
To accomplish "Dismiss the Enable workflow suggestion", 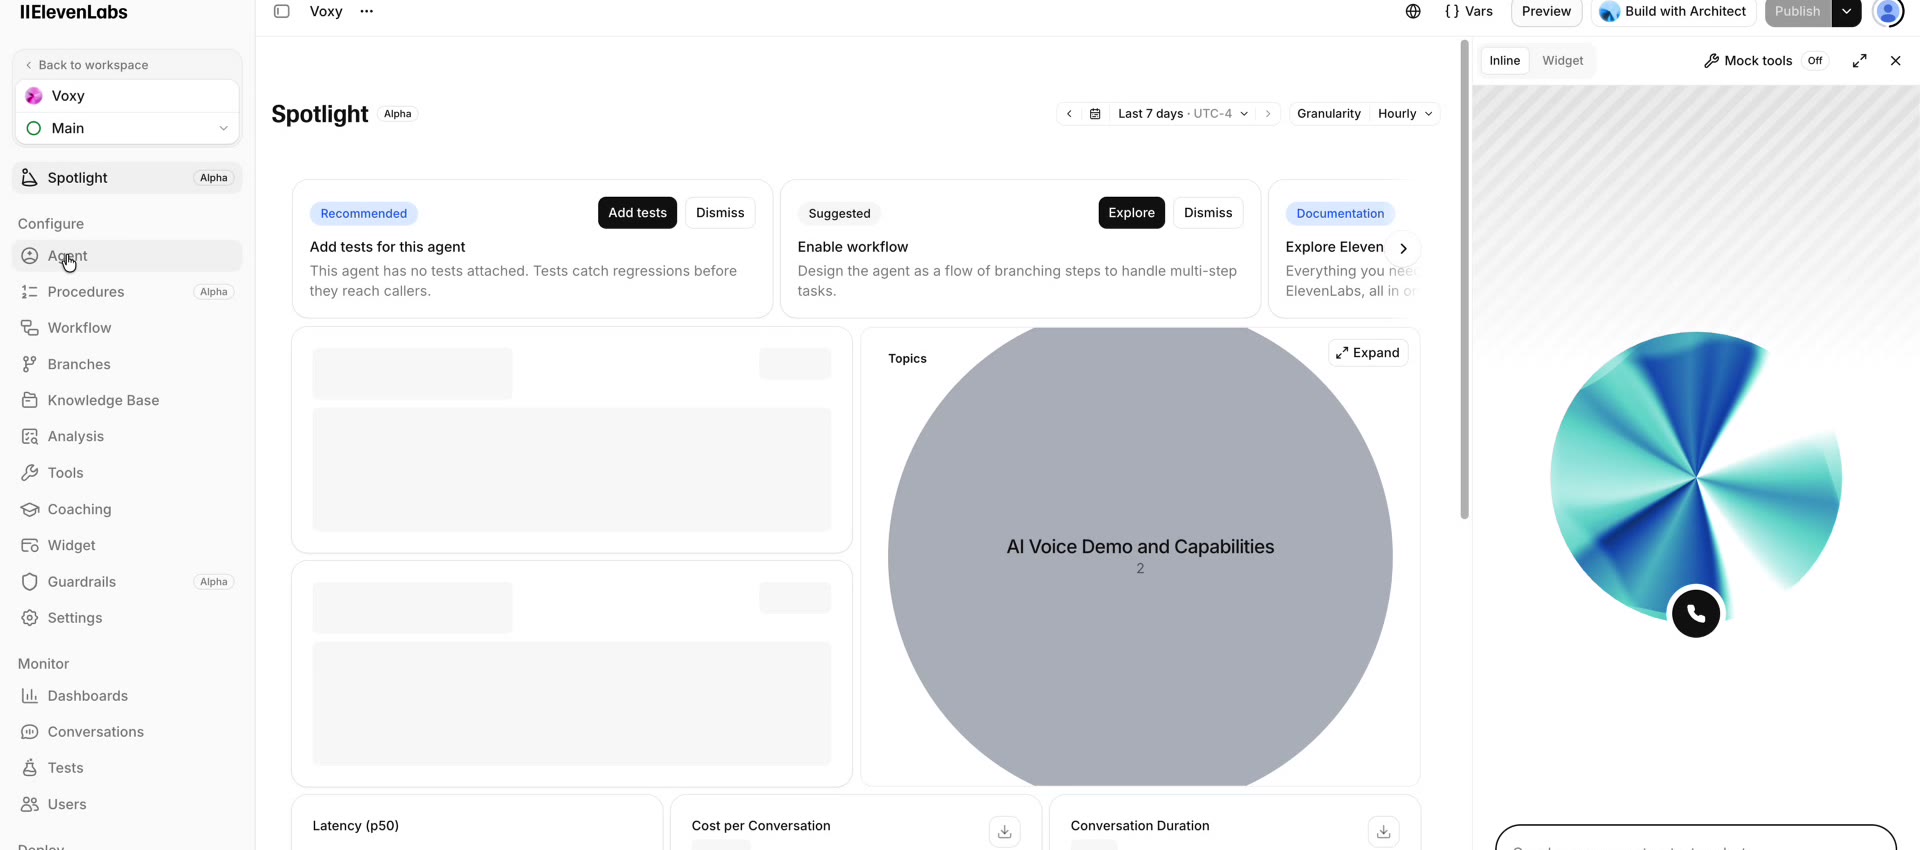I will 1208,213.
